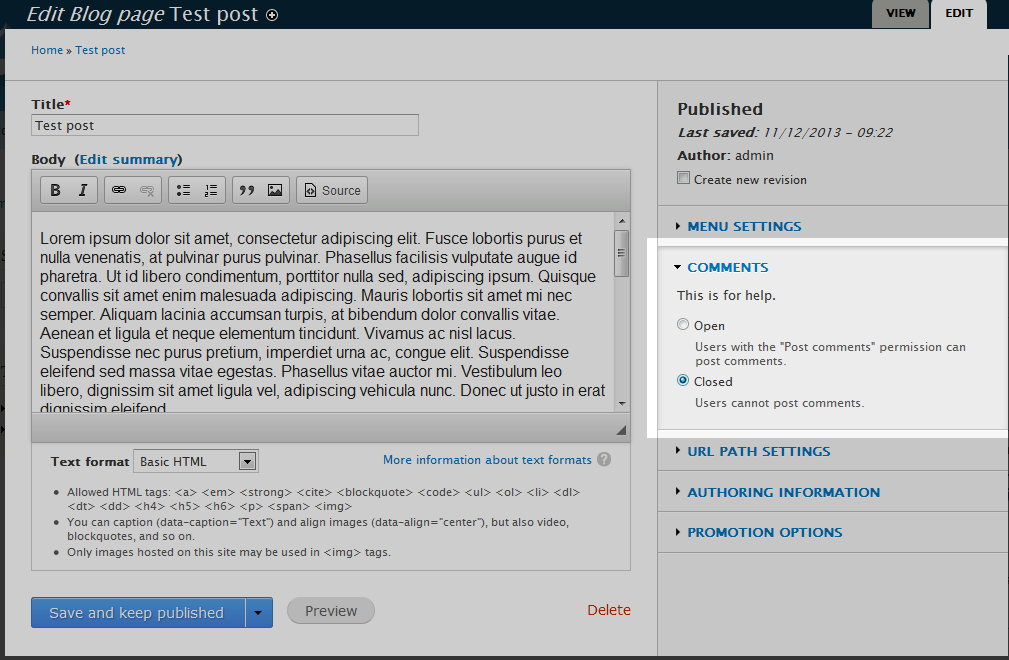Open More information about text formats

487,460
